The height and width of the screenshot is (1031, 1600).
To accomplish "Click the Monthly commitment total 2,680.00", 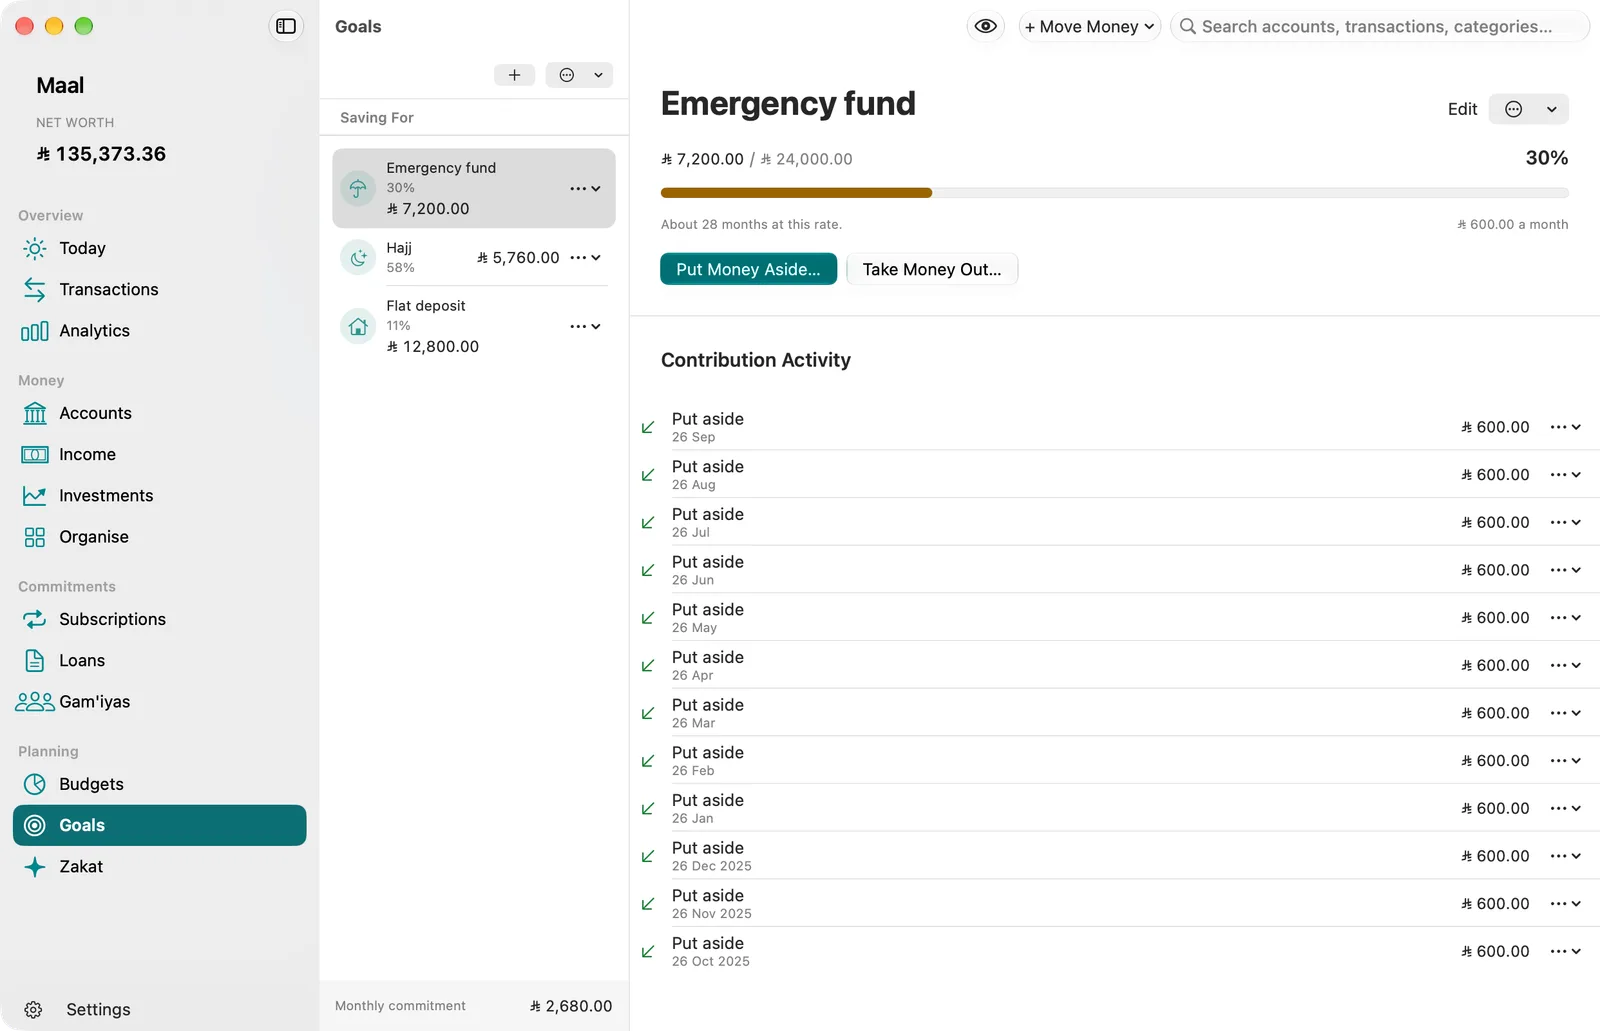I will click(571, 1006).
